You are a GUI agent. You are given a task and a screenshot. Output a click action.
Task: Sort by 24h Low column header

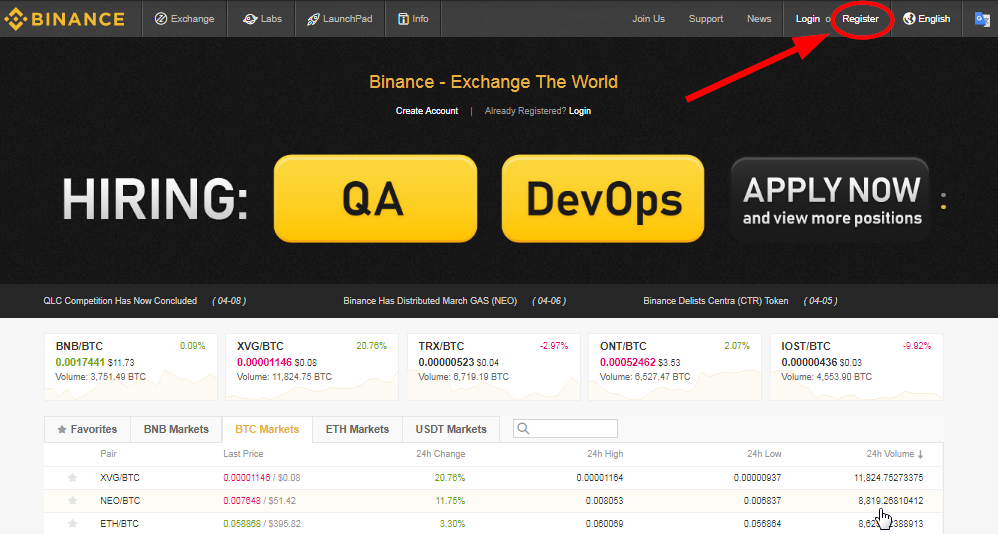point(764,454)
